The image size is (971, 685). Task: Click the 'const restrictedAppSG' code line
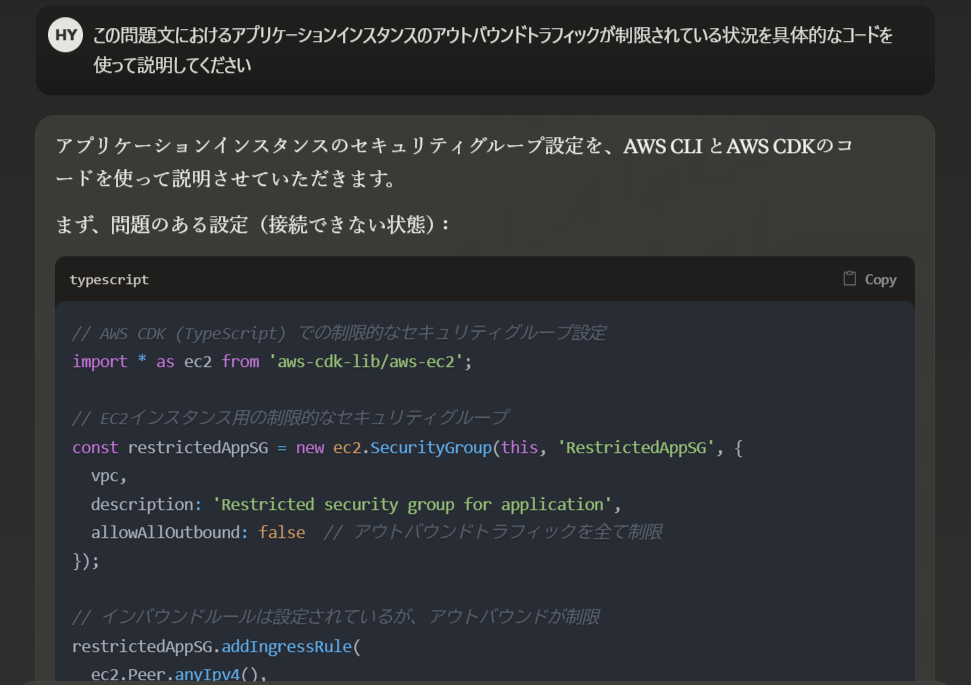(x=407, y=447)
